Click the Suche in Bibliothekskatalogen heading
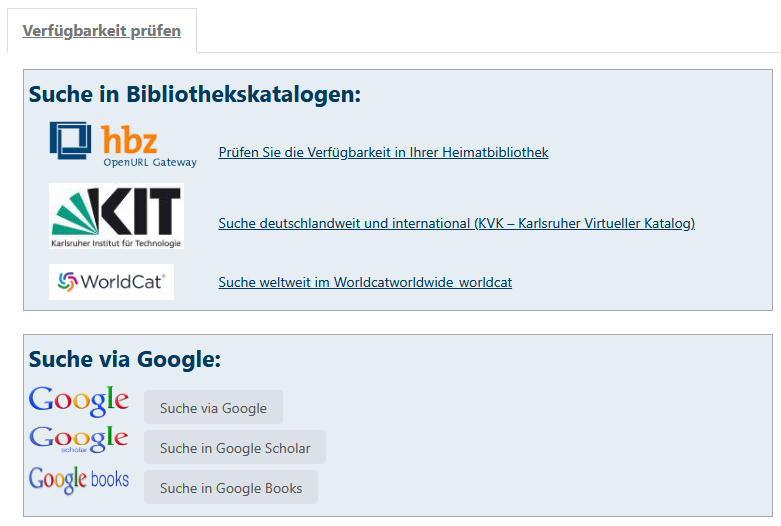This screenshot has width=781, height=526. 194,95
